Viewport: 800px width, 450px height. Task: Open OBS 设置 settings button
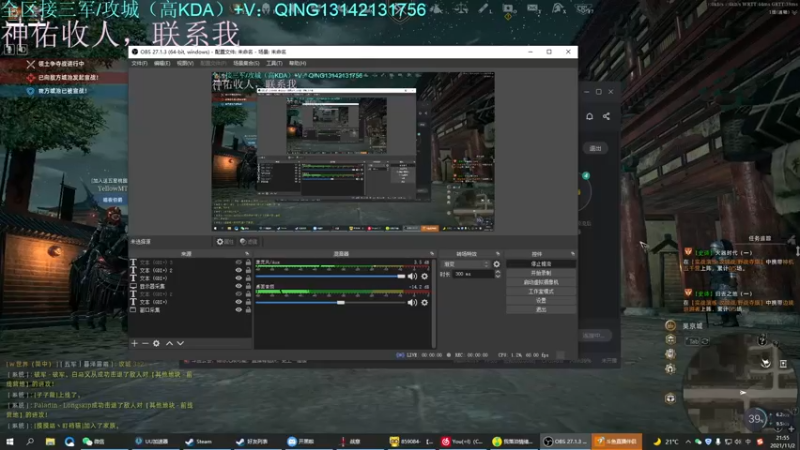pyautogui.click(x=541, y=301)
